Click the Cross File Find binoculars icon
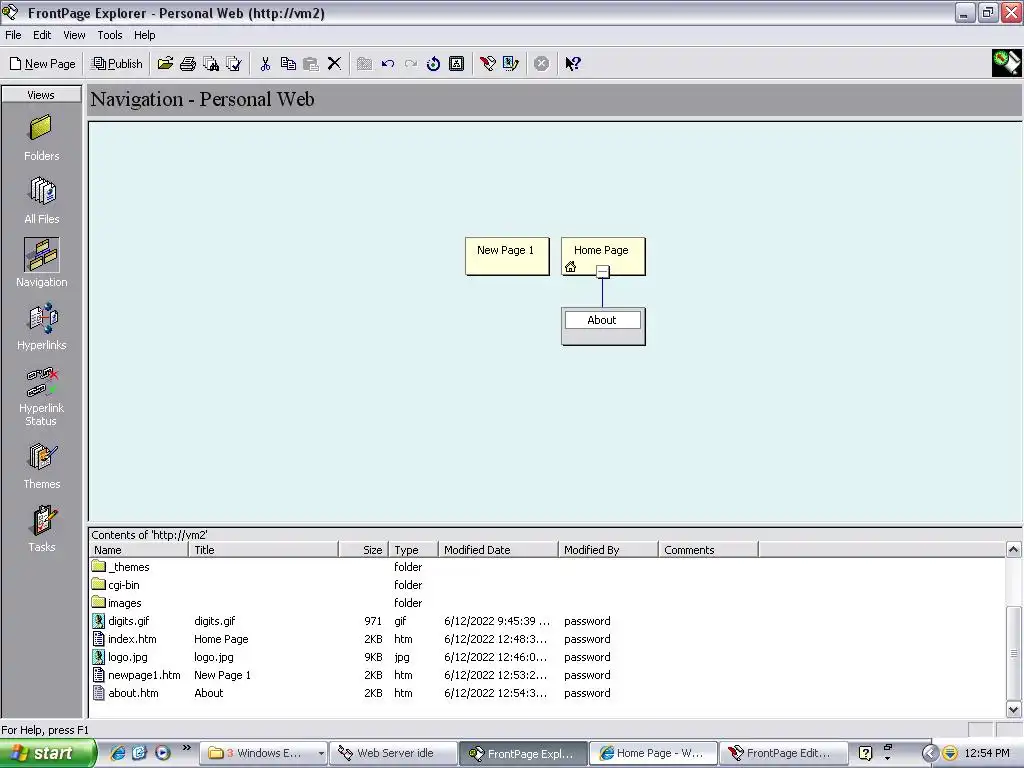Viewport: 1024px width, 768px height. (x=211, y=63)
